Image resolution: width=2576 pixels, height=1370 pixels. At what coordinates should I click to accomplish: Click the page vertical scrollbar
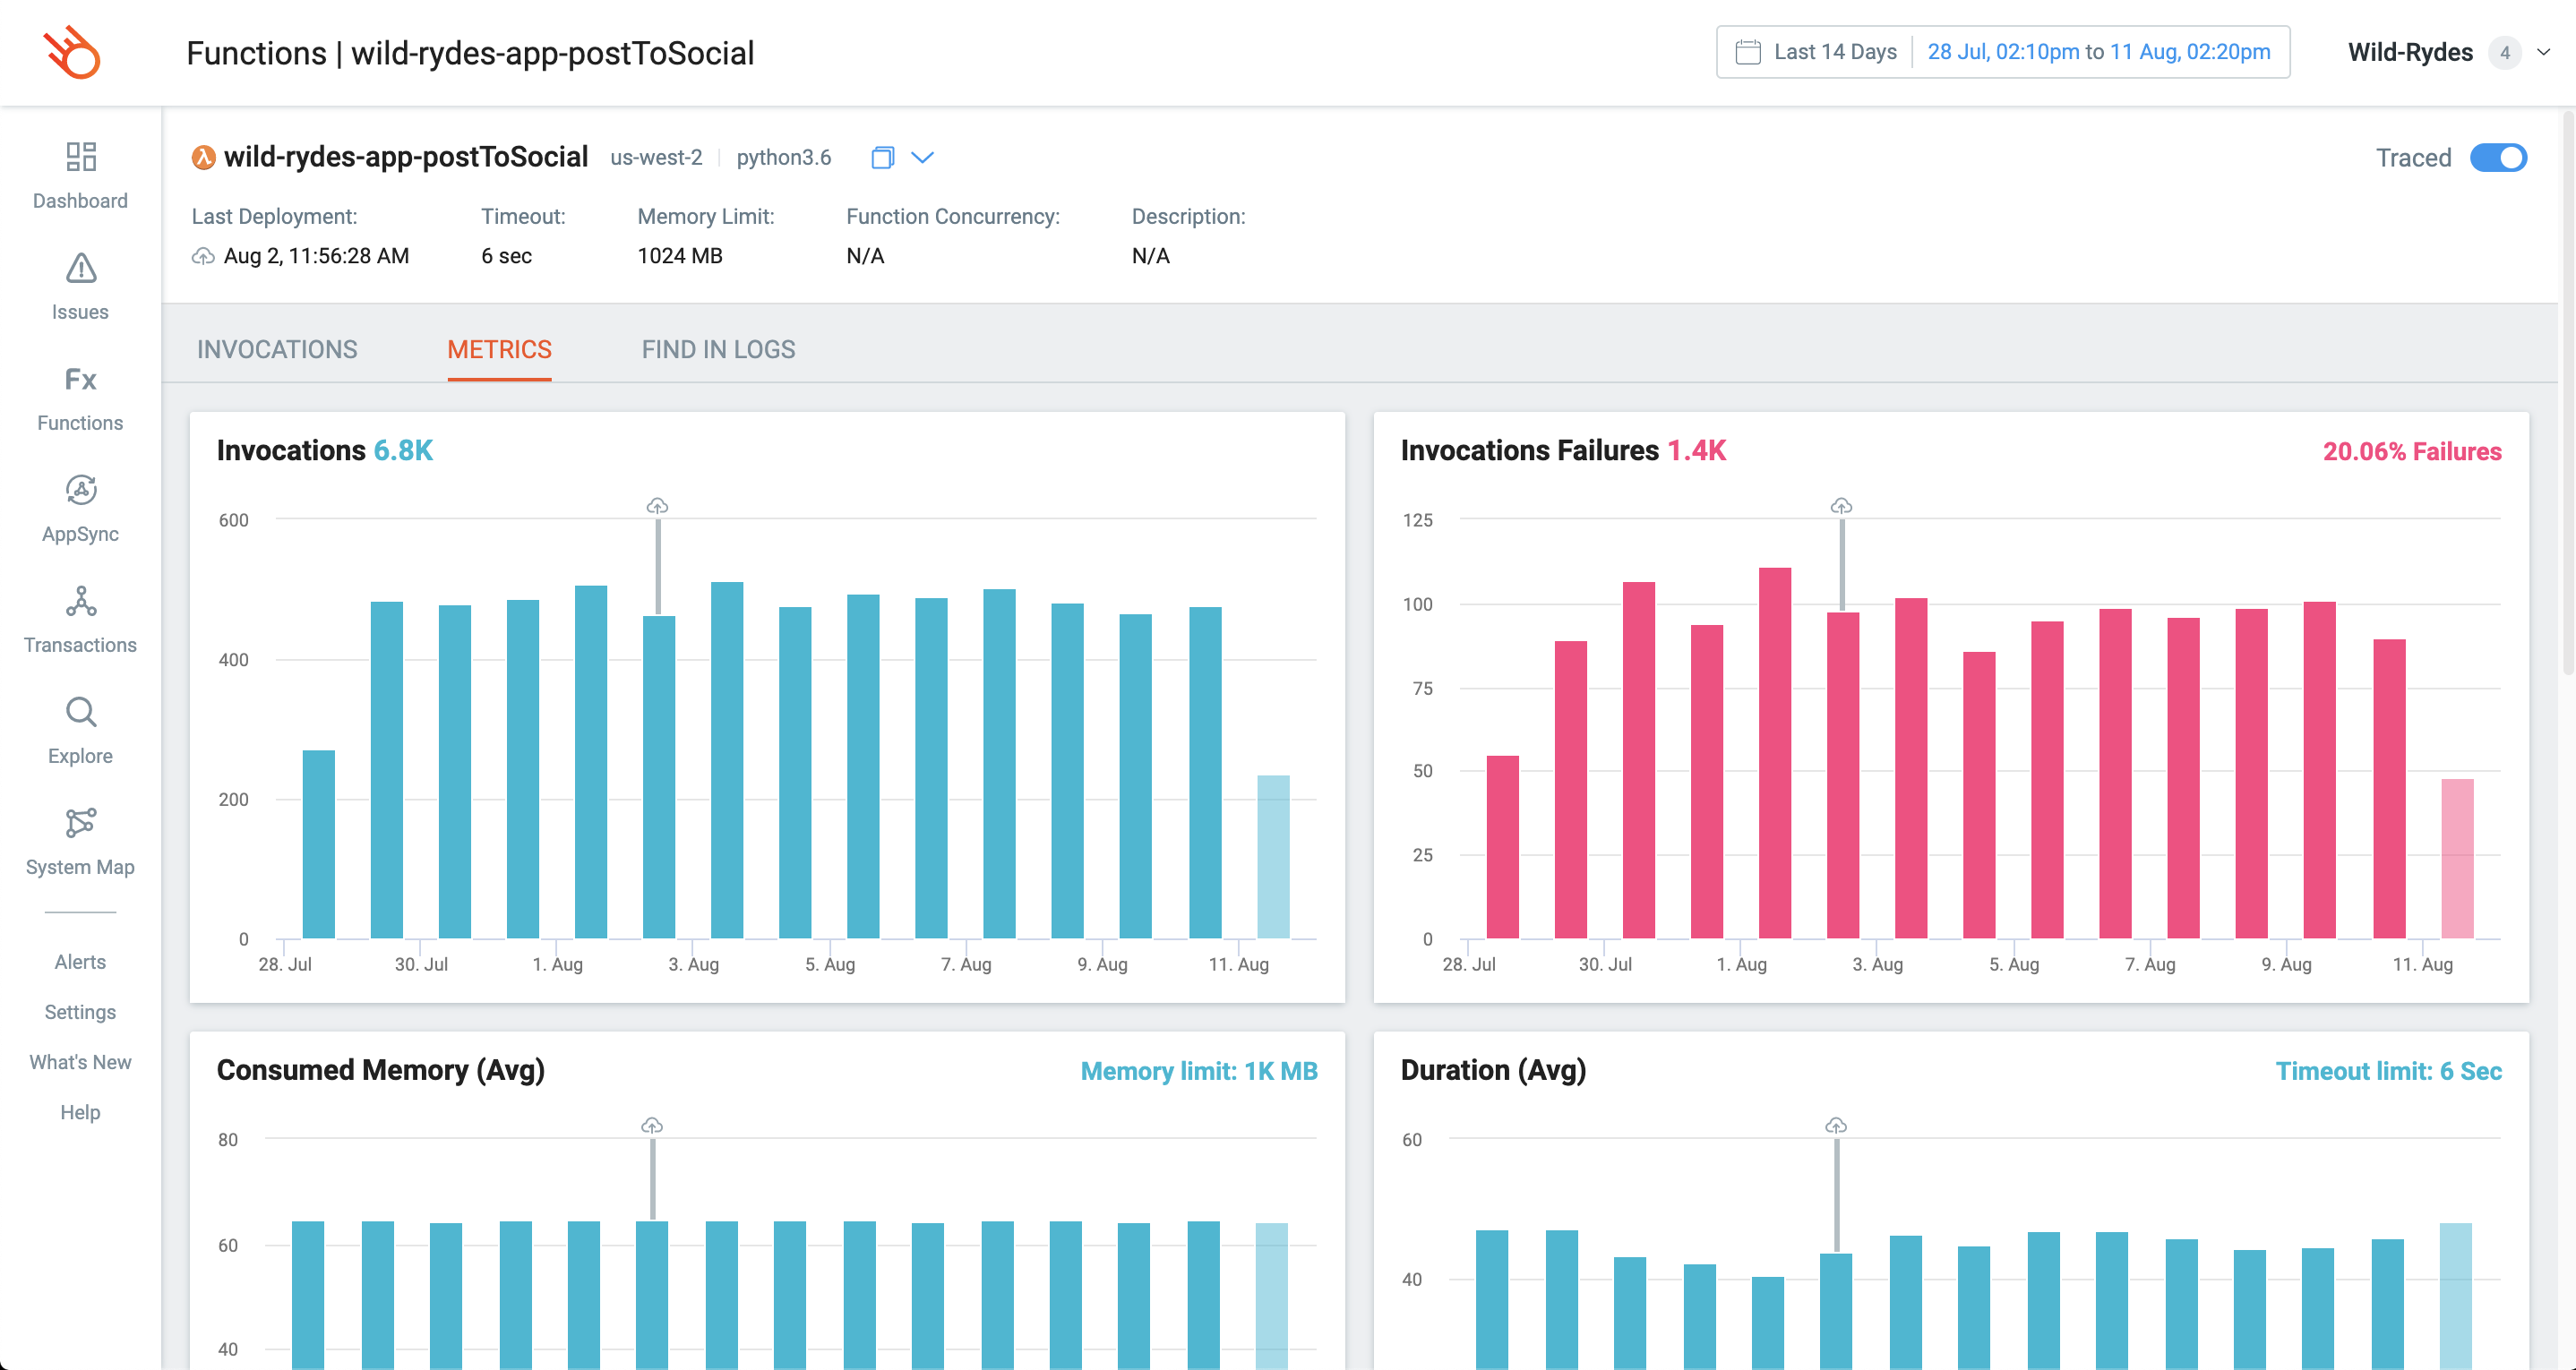(2567, 400)
